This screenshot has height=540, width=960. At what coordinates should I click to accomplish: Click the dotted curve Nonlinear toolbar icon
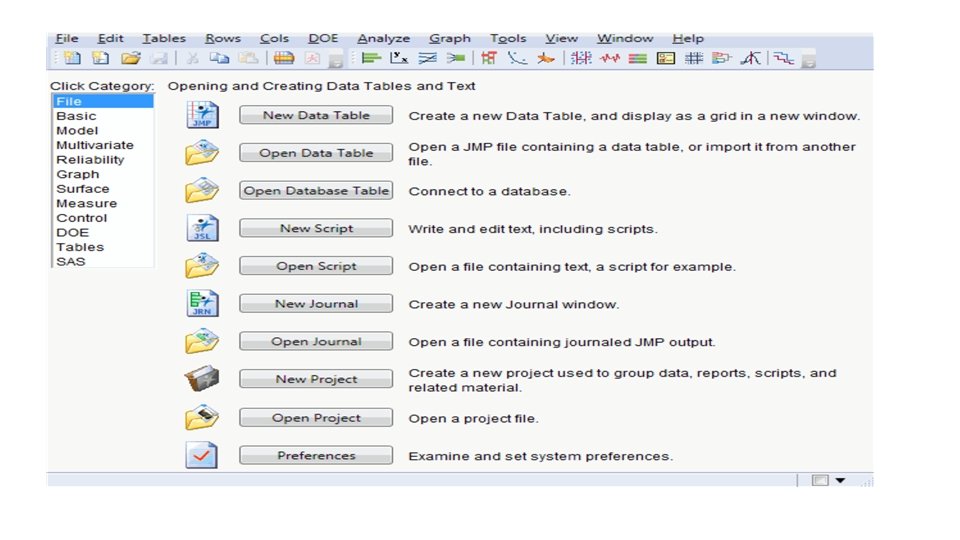[517, 58]
